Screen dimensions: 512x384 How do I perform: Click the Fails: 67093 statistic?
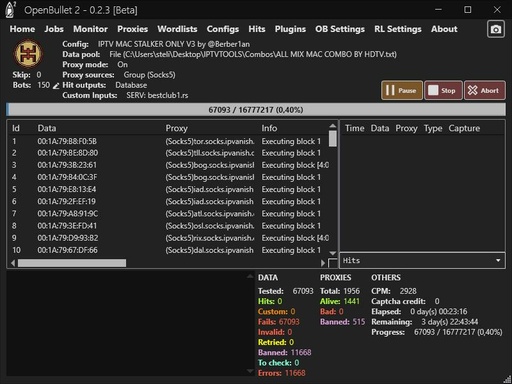pyautogui.click(x=279, y=322)
